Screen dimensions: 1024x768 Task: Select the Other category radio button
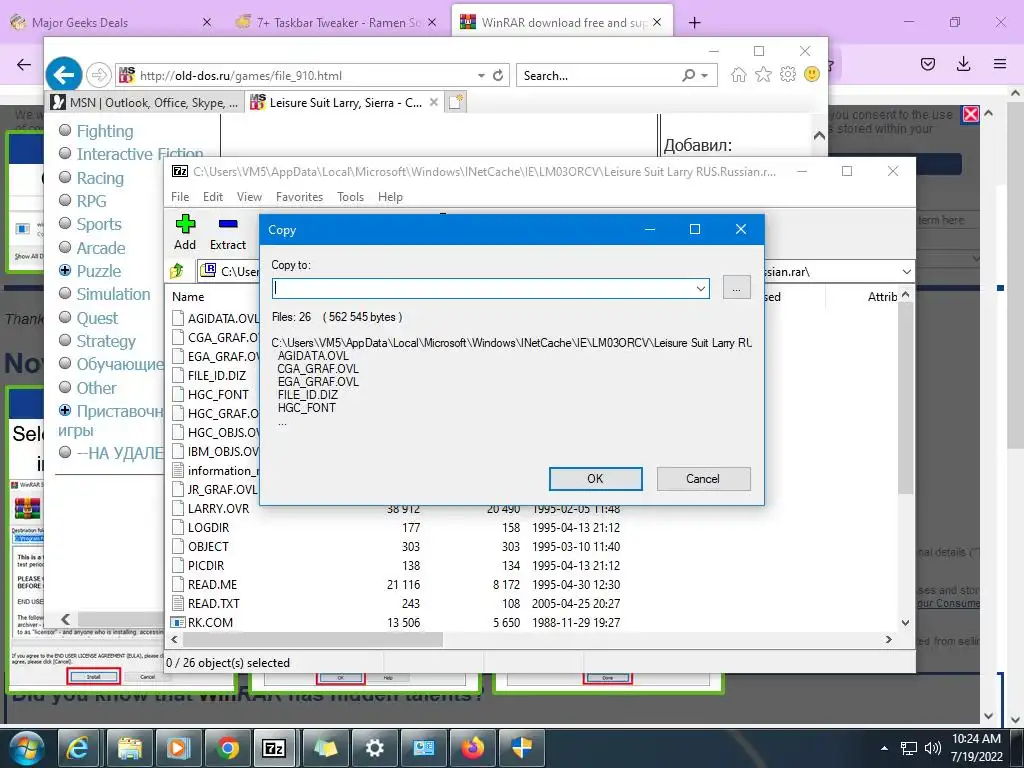coord(65,387)
